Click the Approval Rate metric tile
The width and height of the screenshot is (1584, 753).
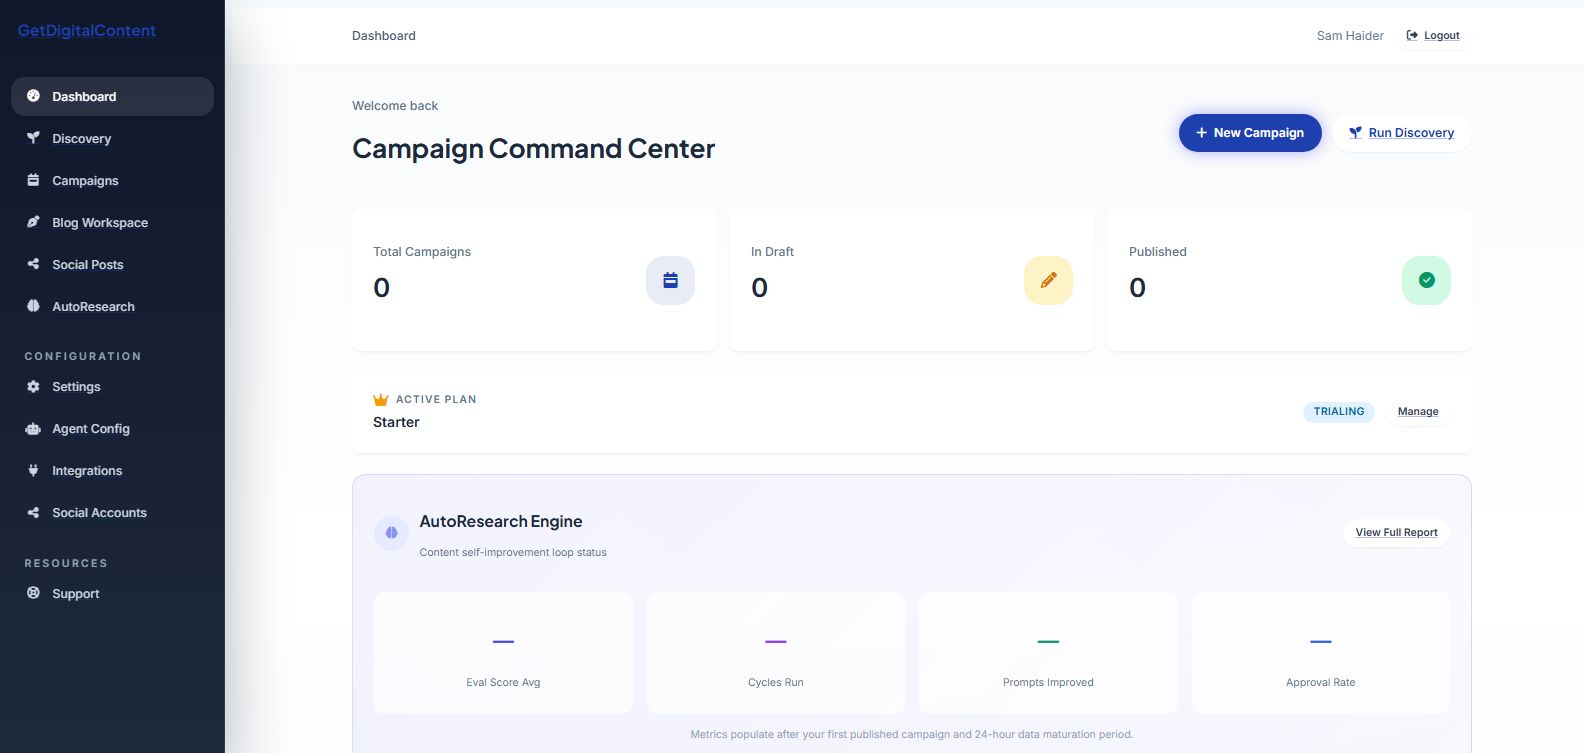pyautogui.click(x=1321, y=653)
